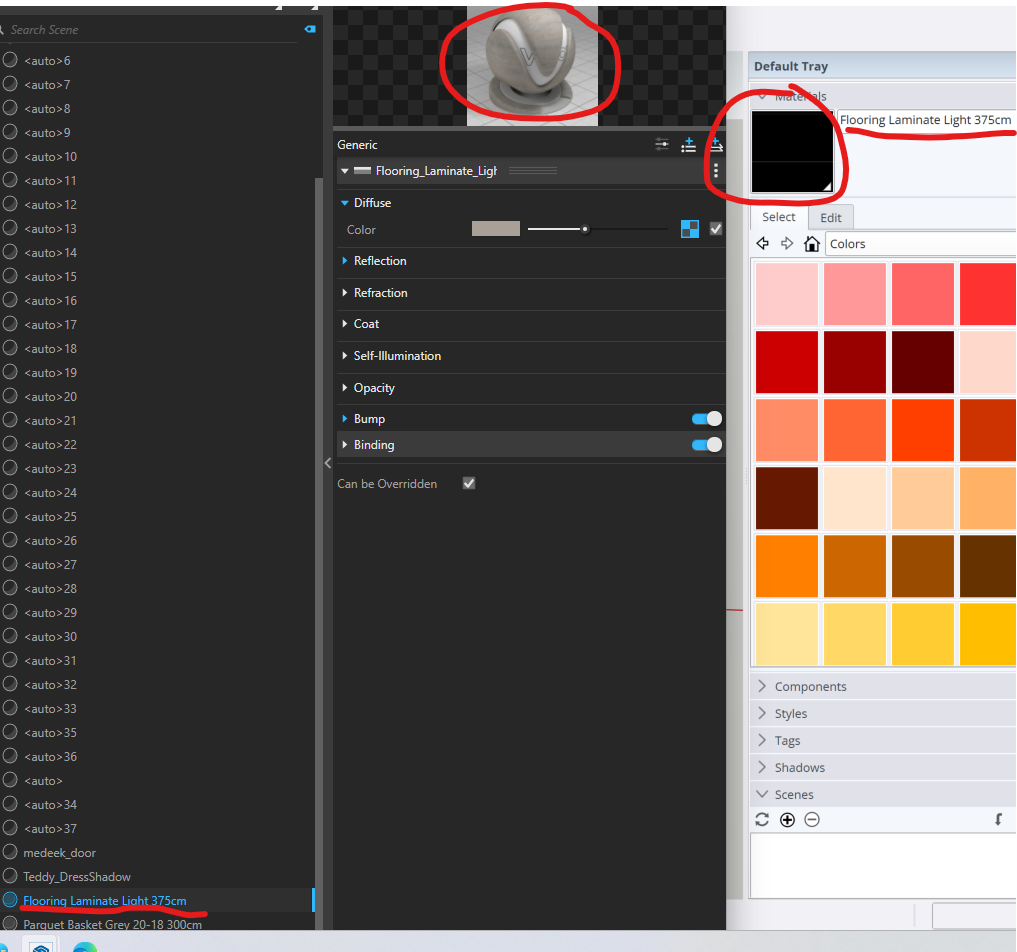The height and width of the screenshot is (952, 1017).
Task: Collapse the Scenes tray panel
Action: pyautogui.click(x=883, y=794)
